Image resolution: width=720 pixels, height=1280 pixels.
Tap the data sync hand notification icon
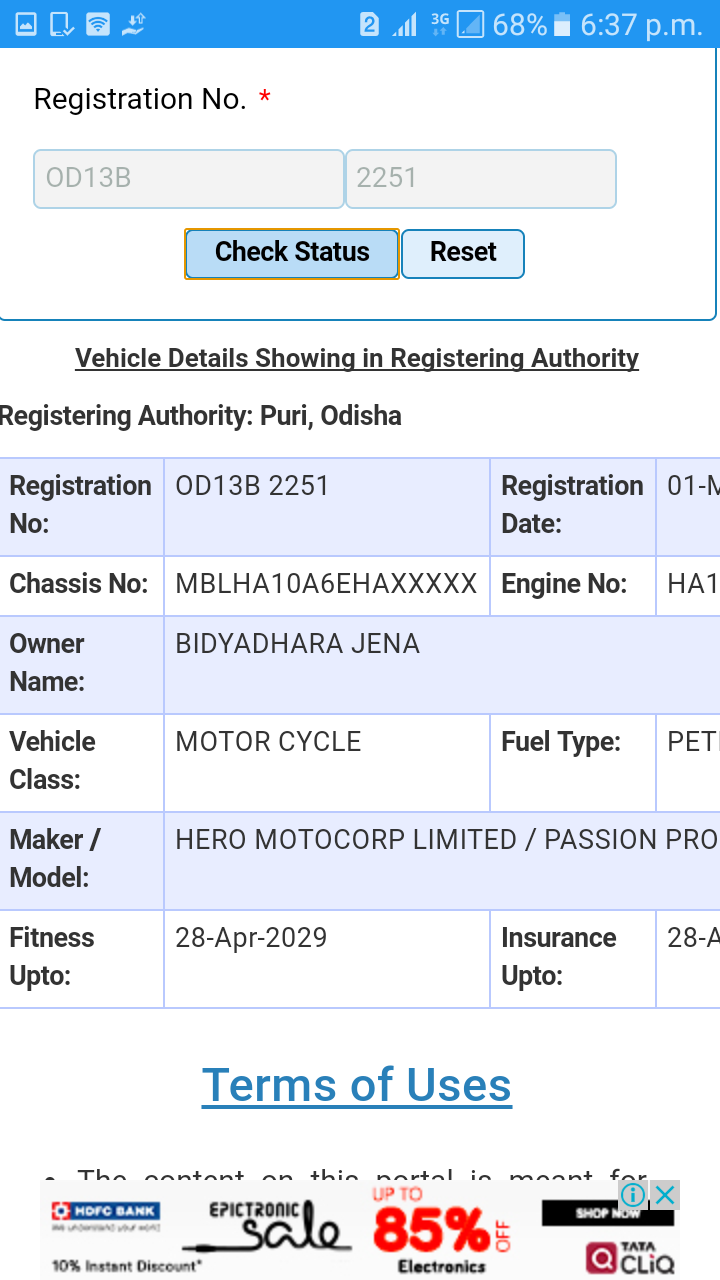(x=134, y=24)
